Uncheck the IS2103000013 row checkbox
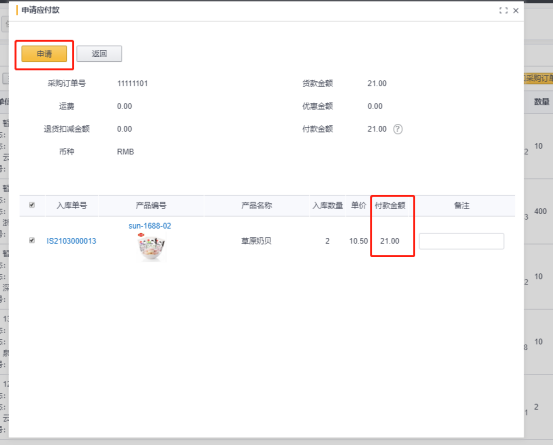 click(32, 240)
